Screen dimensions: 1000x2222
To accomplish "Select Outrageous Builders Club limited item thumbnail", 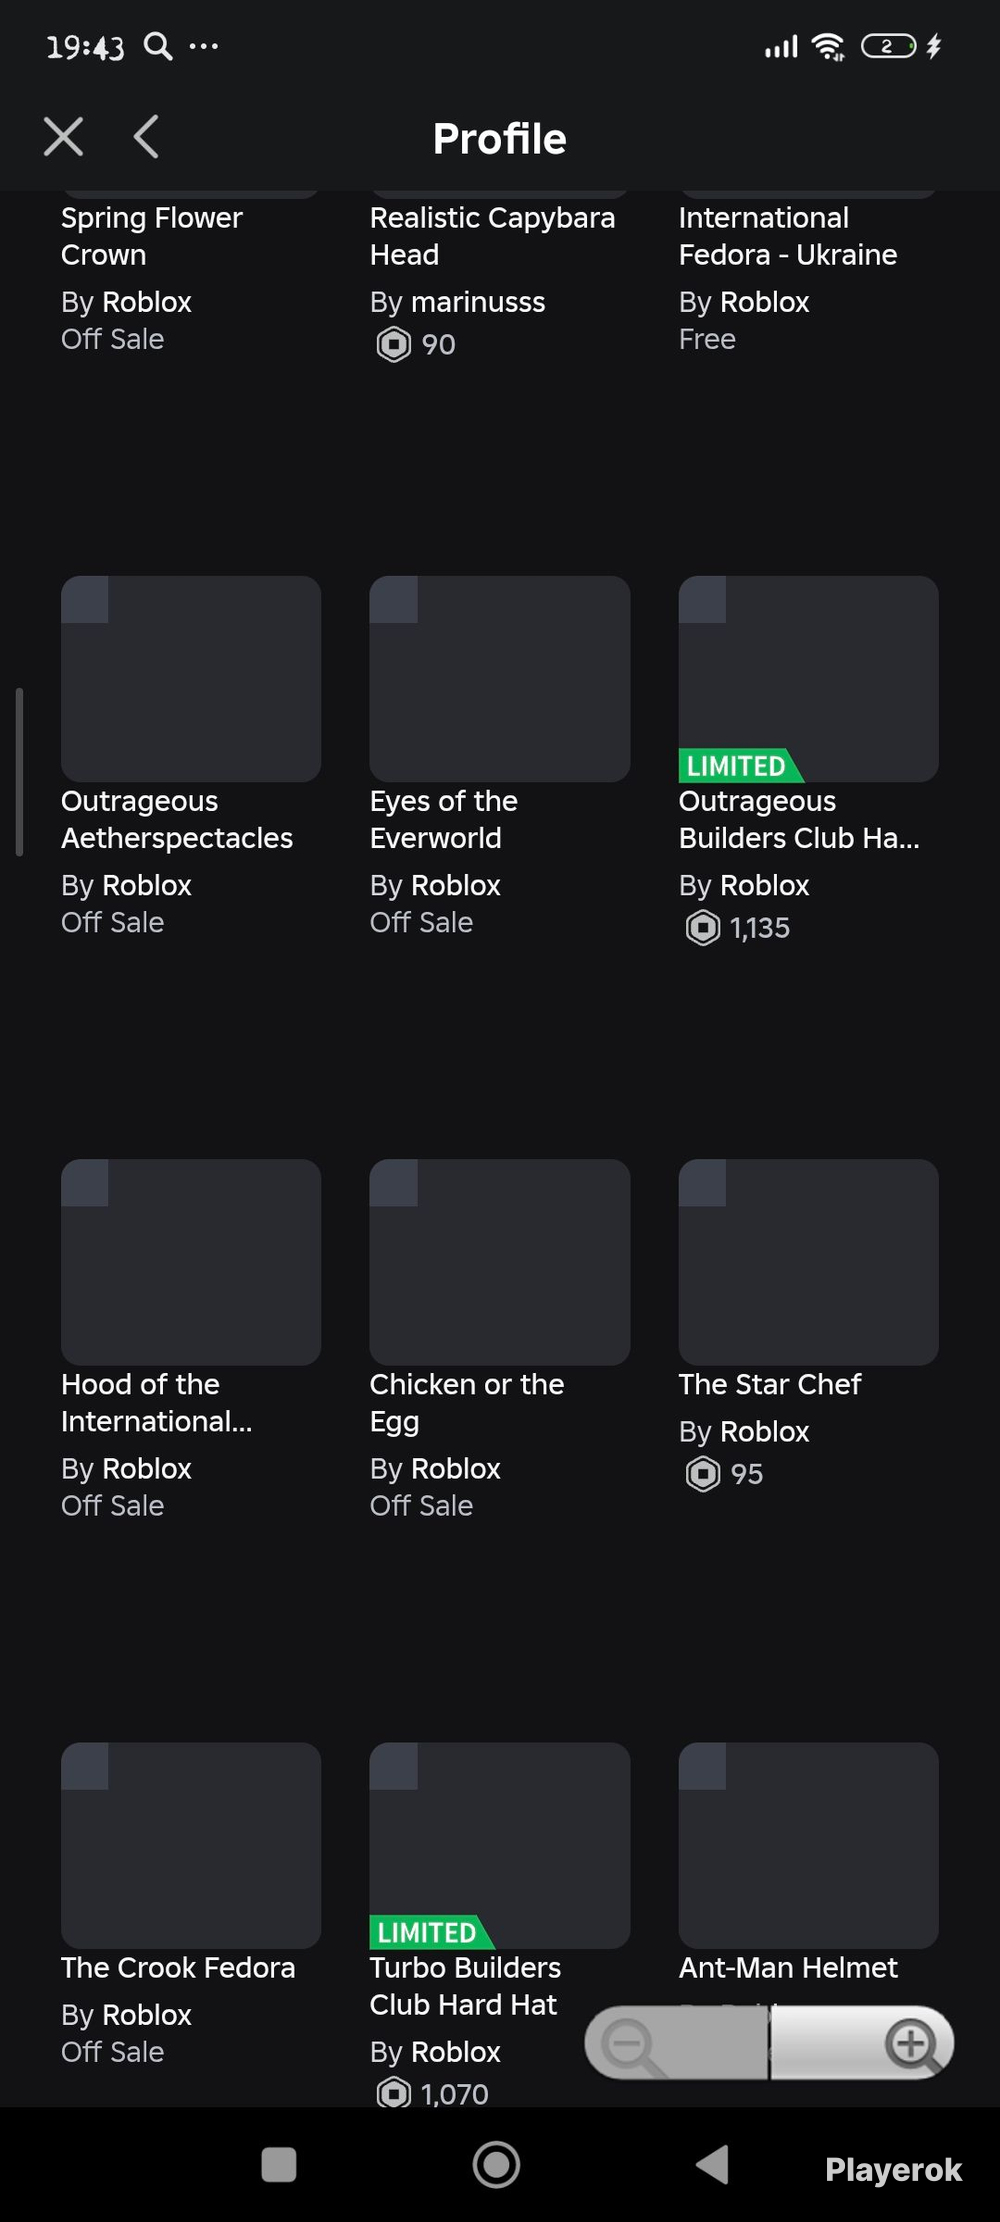I will point(809,678).
